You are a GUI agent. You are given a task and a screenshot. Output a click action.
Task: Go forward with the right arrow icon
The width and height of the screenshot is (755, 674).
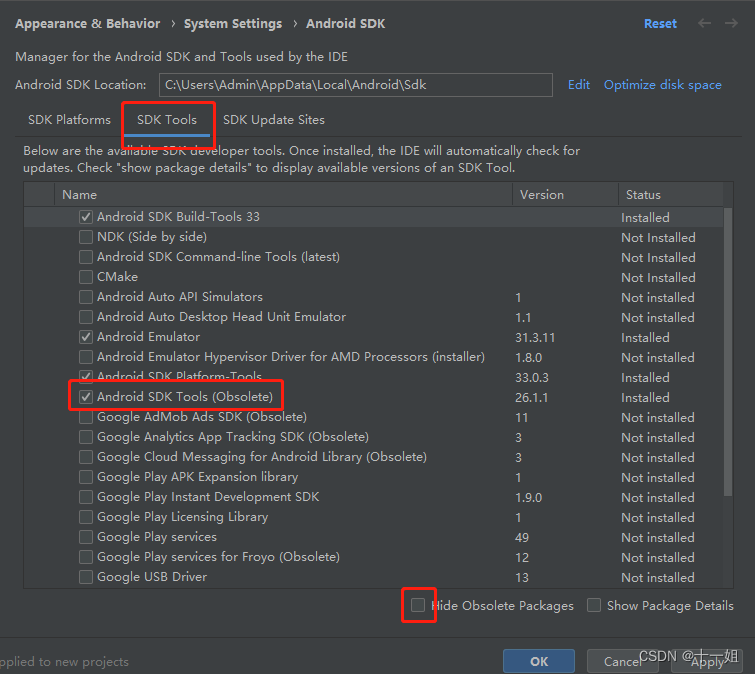pos(731,23)
